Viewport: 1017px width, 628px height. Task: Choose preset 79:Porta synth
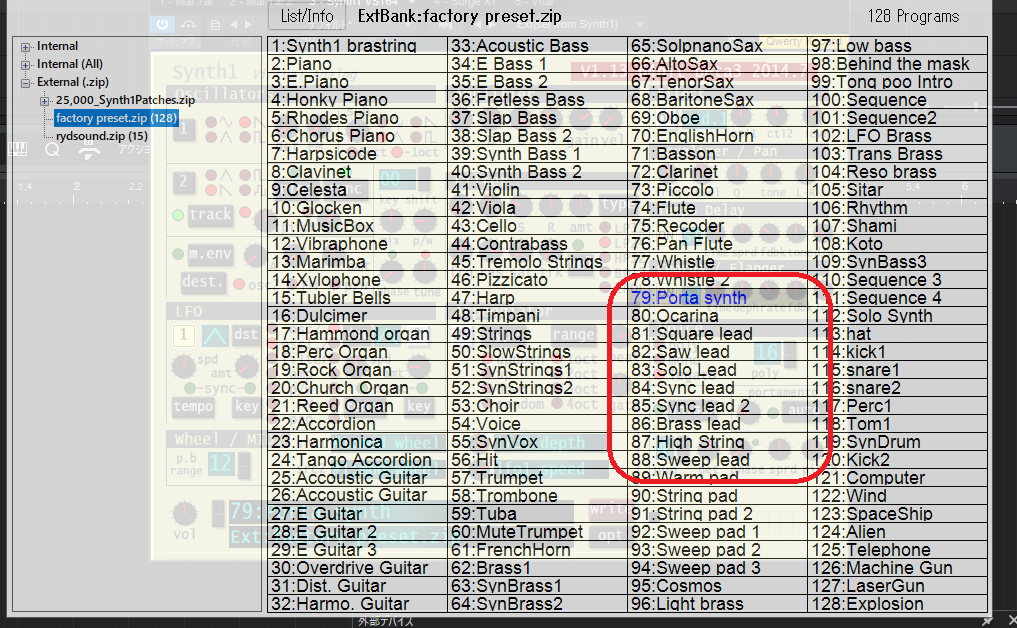[687, 298]
